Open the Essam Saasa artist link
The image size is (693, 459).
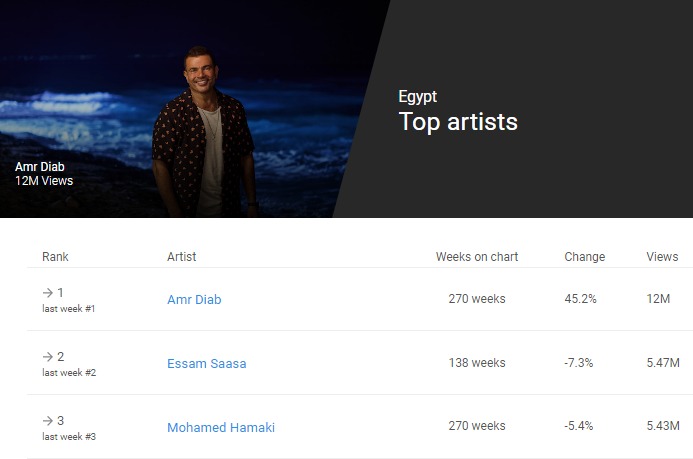click(206, 364)
